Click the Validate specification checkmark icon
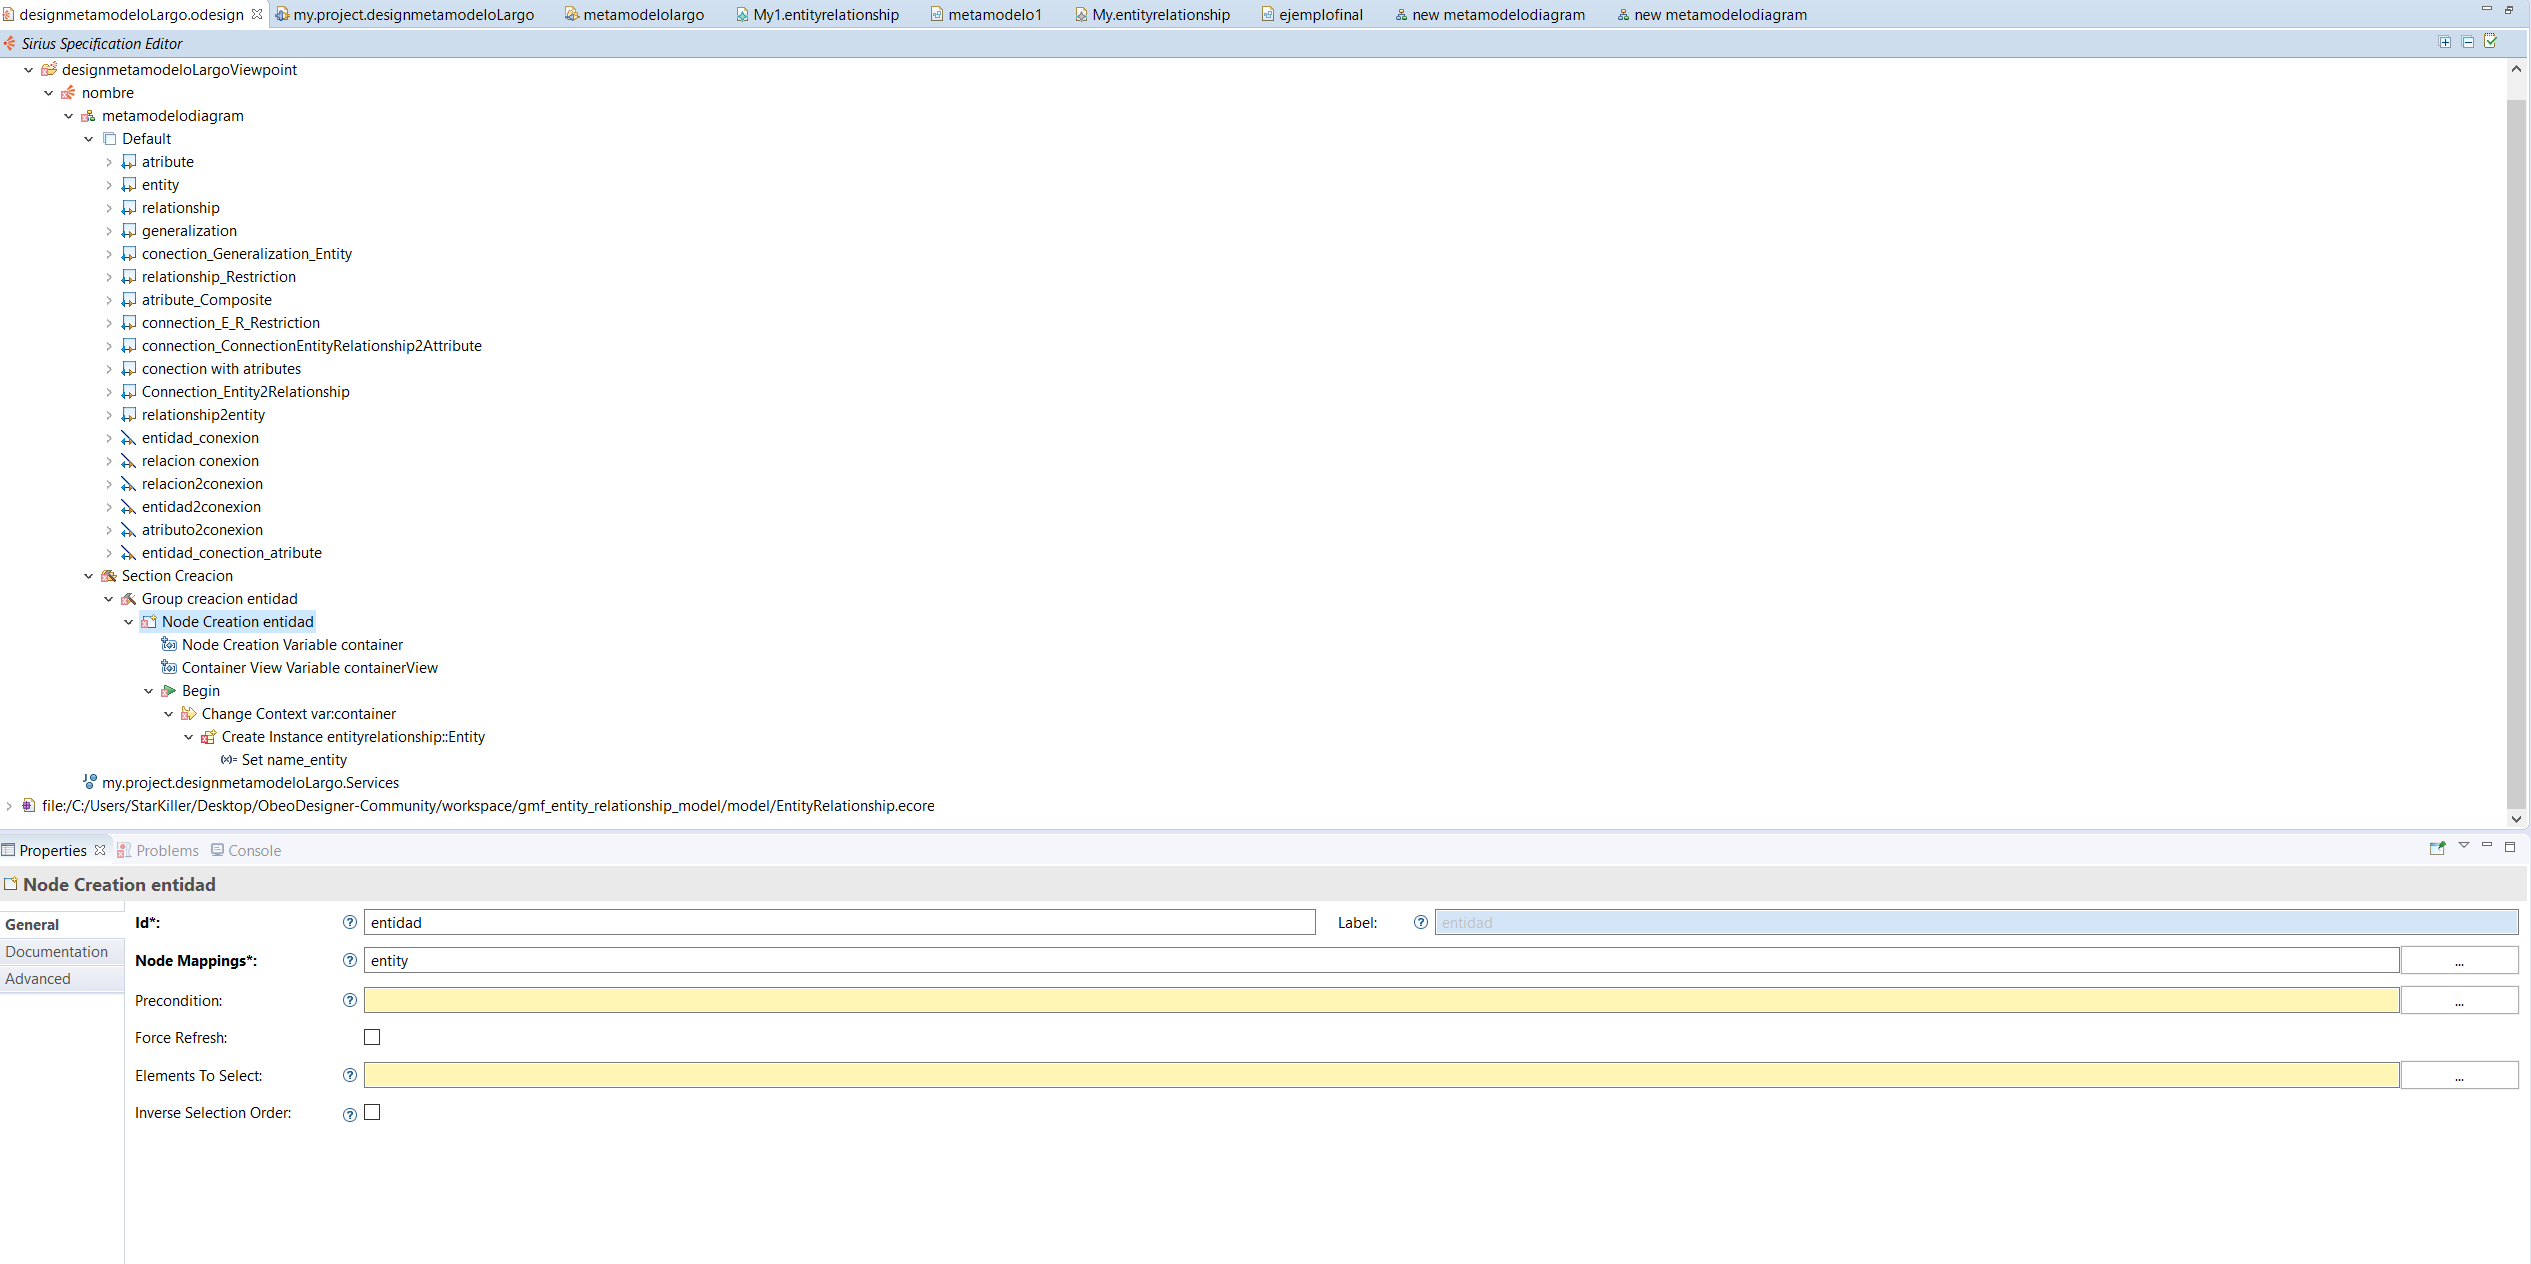Viewport: 2531px width, 1264px height. point(2491,42)
